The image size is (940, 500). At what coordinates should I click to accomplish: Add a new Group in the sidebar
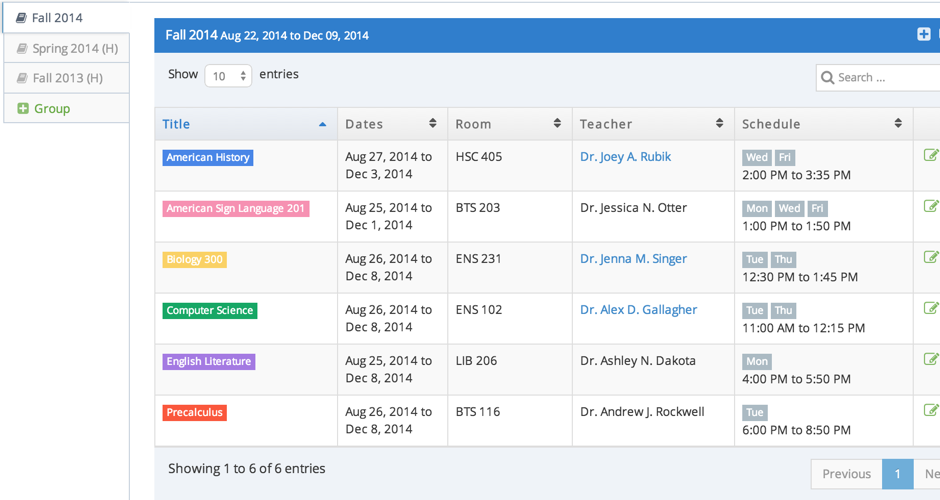(44, 108)
